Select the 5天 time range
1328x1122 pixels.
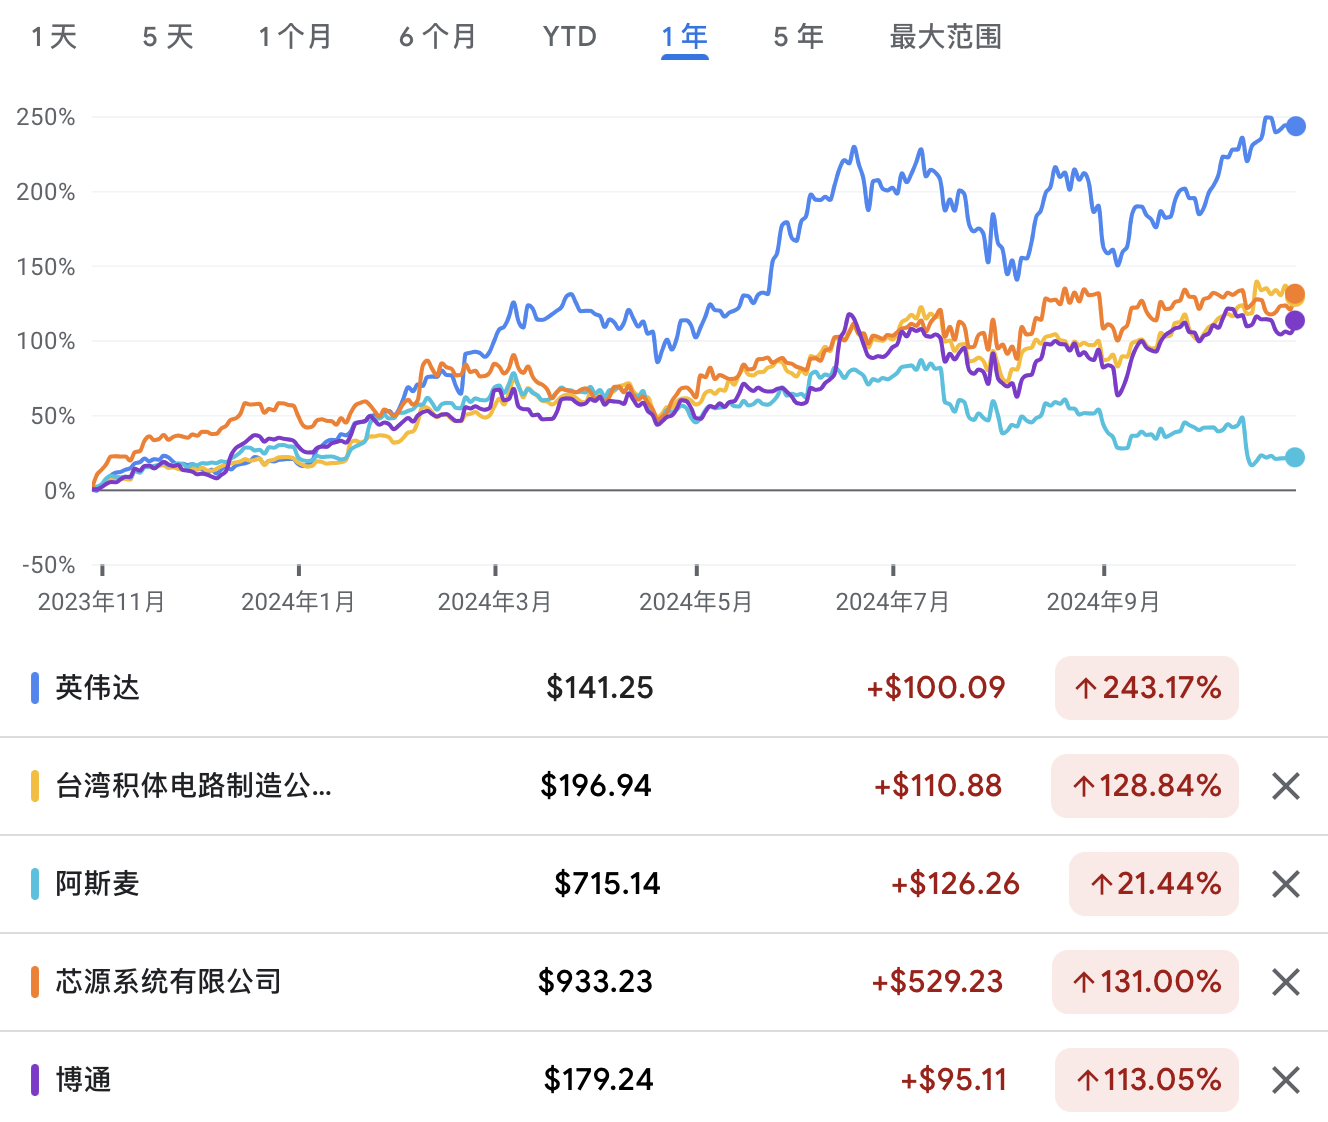point(168,37)
